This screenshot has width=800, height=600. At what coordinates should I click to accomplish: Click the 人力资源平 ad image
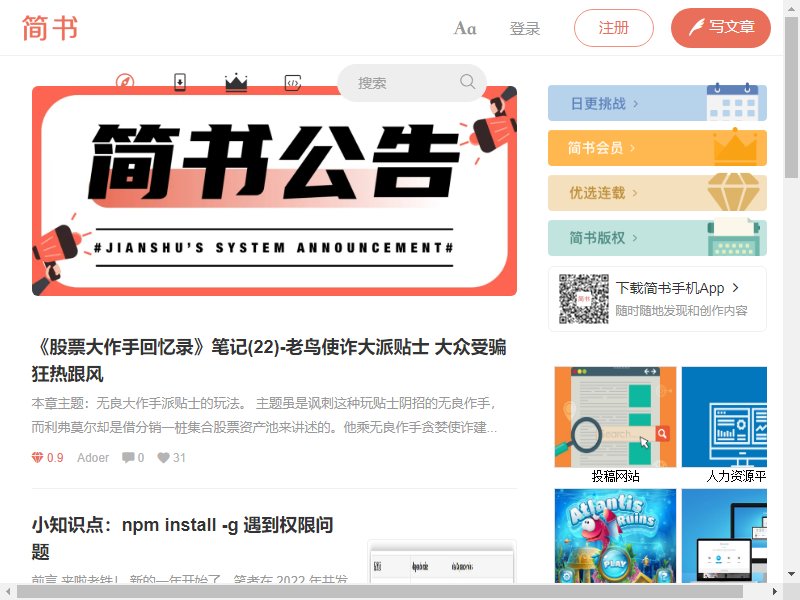[724, 417]
